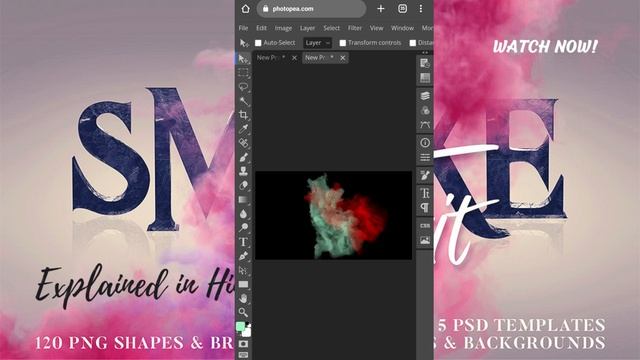Open the CSS panel icon
Screen dimensions: 640x360
click(425, 226)
